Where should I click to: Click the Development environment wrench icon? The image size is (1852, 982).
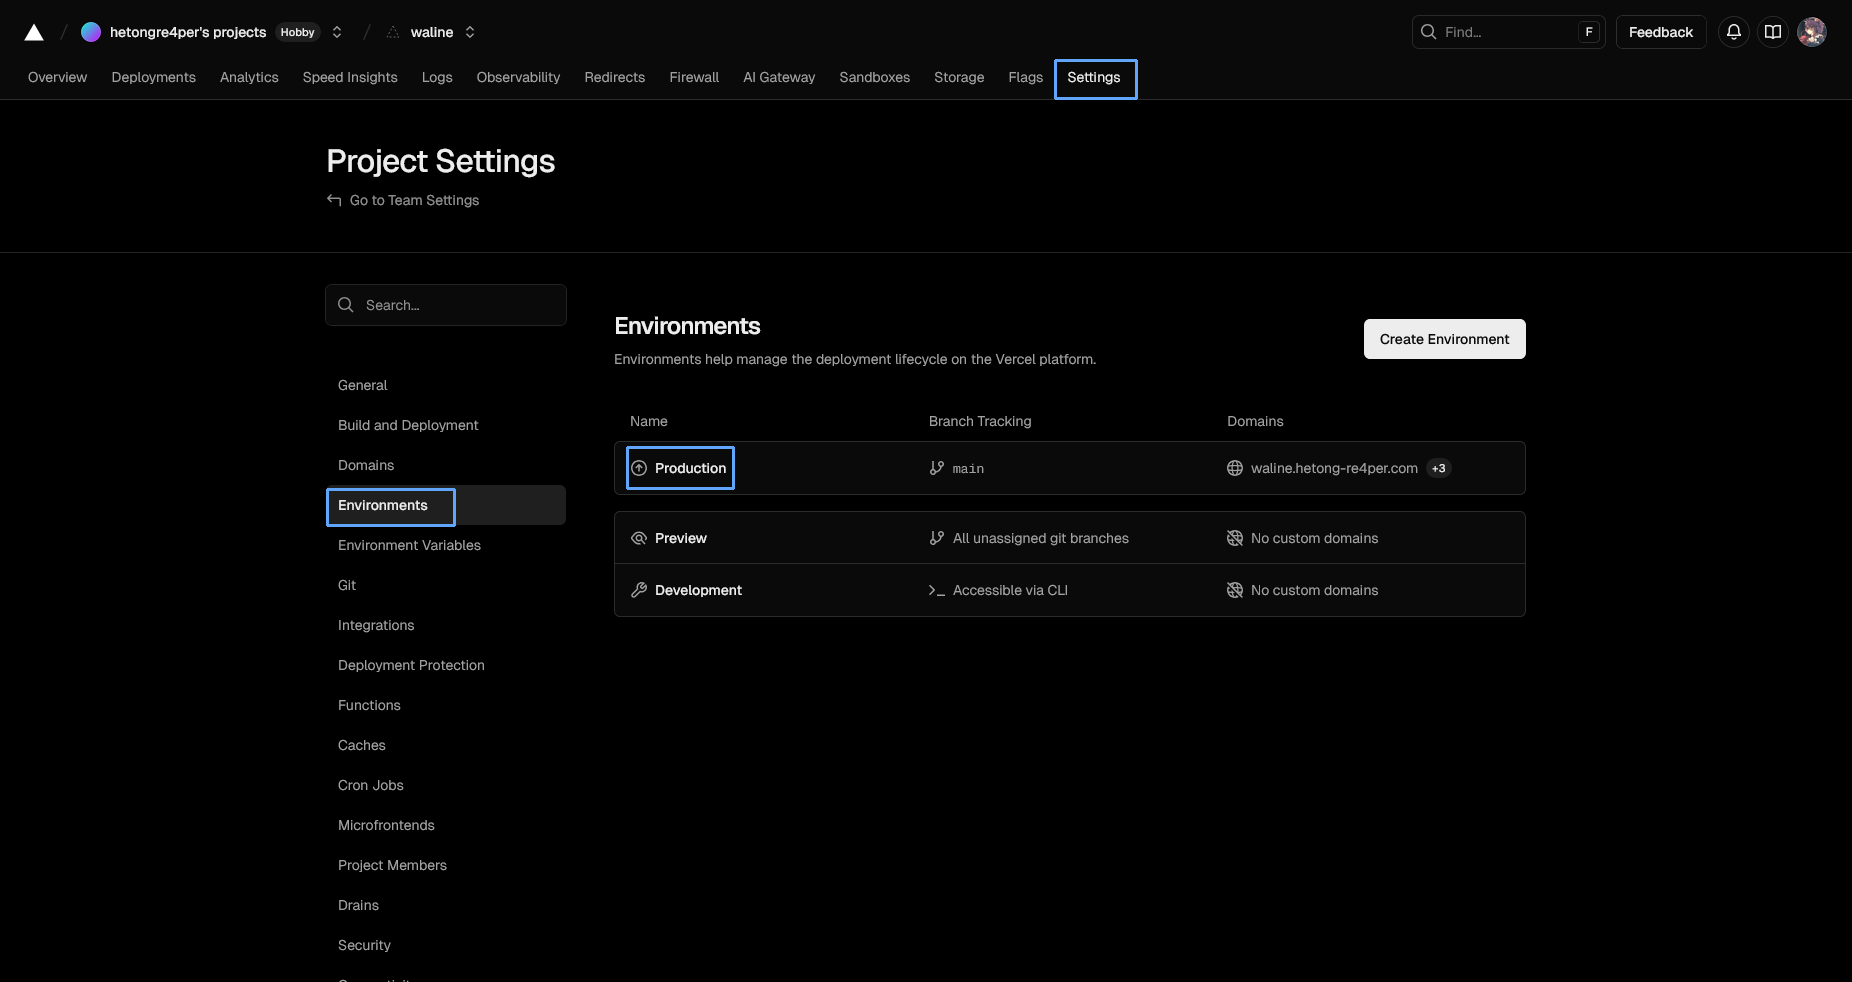[x=639, y=590]
